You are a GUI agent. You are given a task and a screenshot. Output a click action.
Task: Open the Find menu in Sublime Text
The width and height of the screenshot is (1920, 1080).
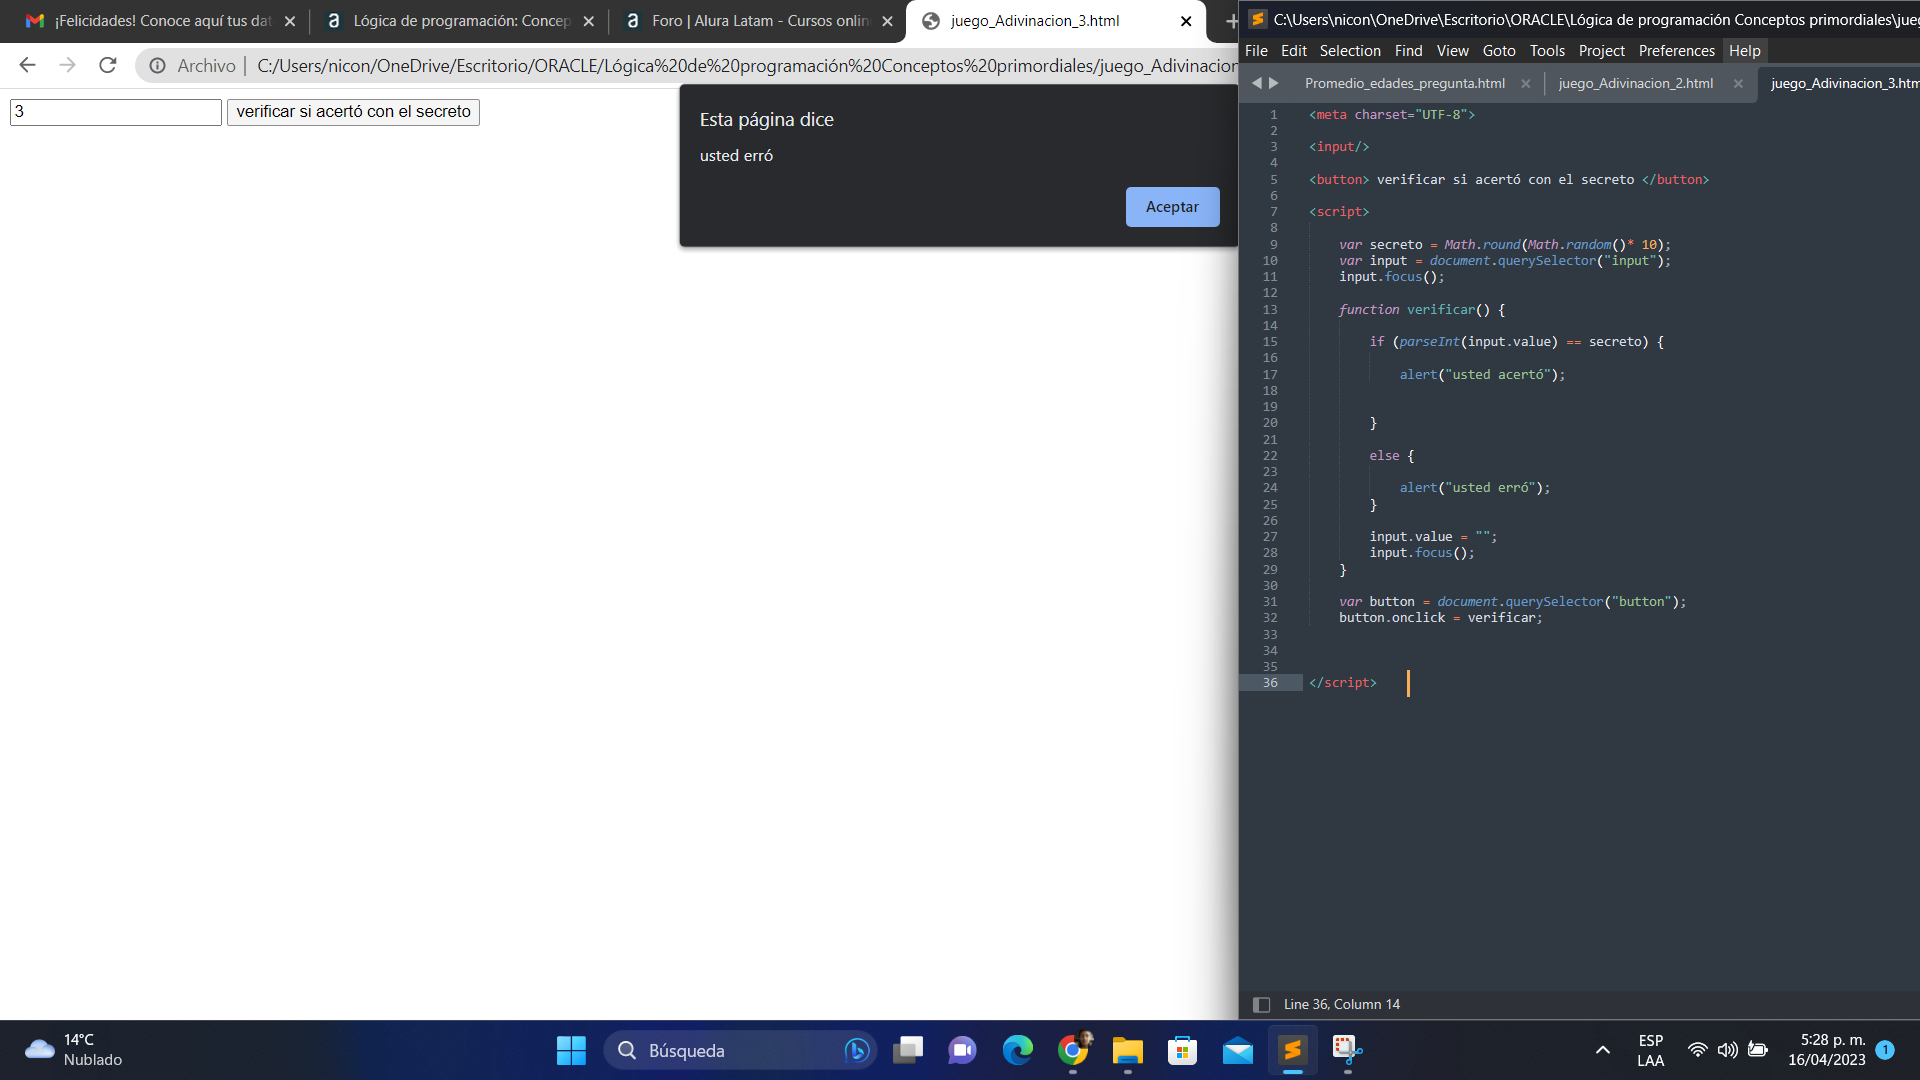1408,51
